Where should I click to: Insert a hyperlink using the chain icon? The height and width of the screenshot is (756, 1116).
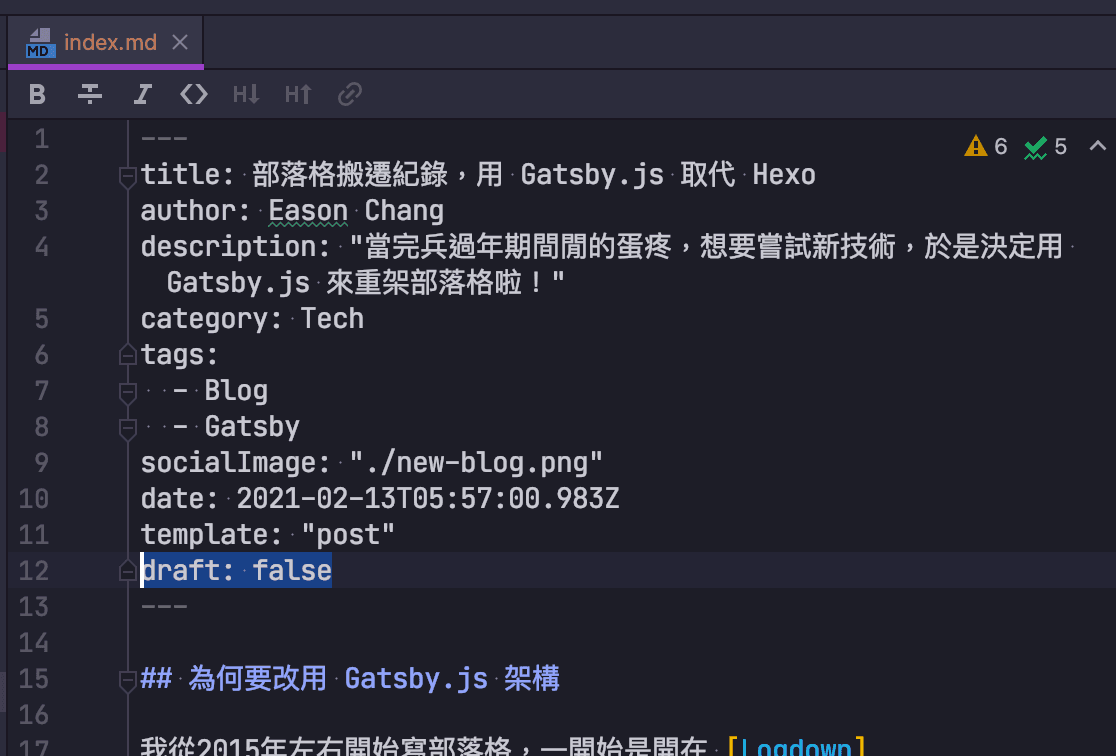pos(349,94)
